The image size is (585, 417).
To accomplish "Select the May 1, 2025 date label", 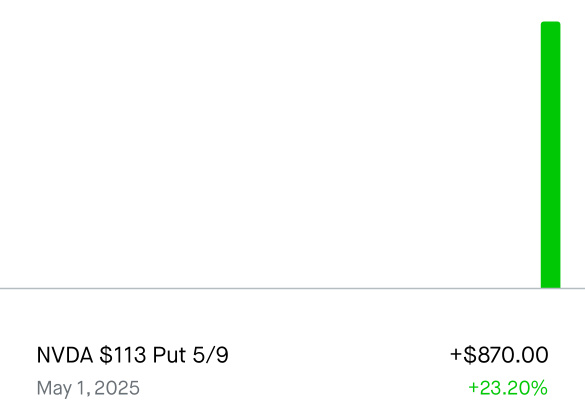I will pos(88,388).
